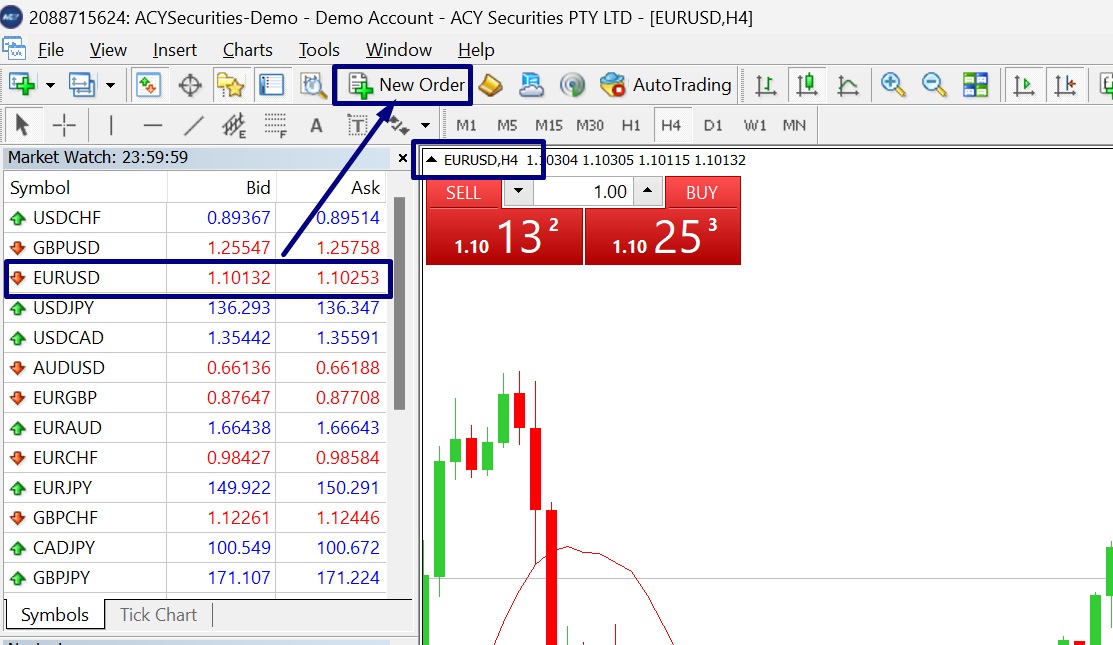
Task: Open the Data Window crosshair icon
Action: 190,85
